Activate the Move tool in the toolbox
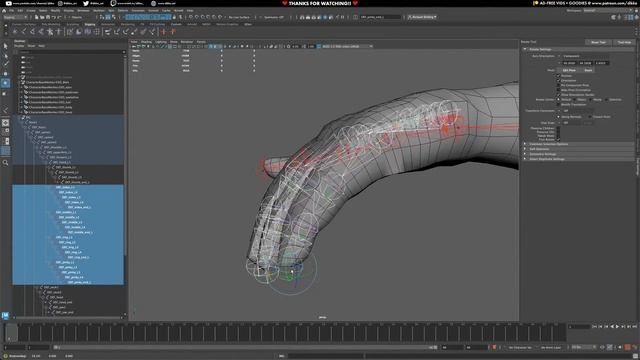The image size is (640, 360). tap(5, 73)
